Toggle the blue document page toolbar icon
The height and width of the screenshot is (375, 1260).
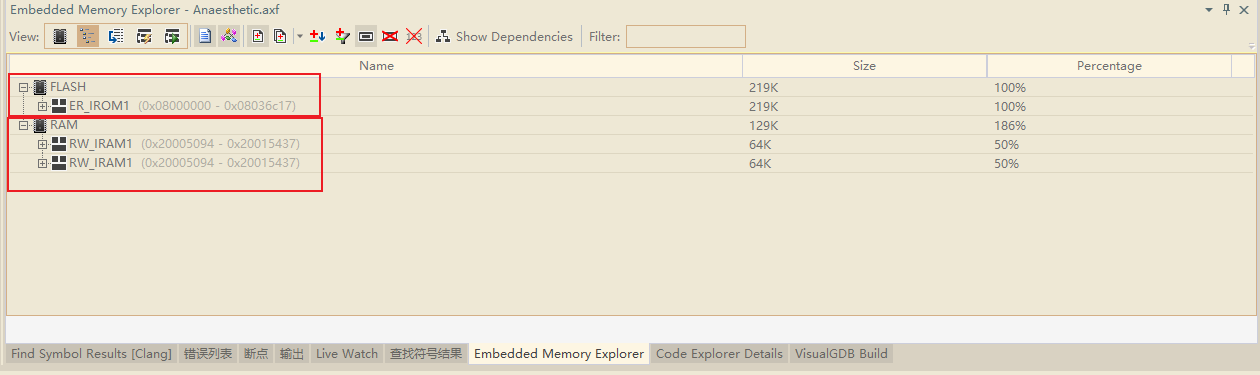[x=205, y=37]
